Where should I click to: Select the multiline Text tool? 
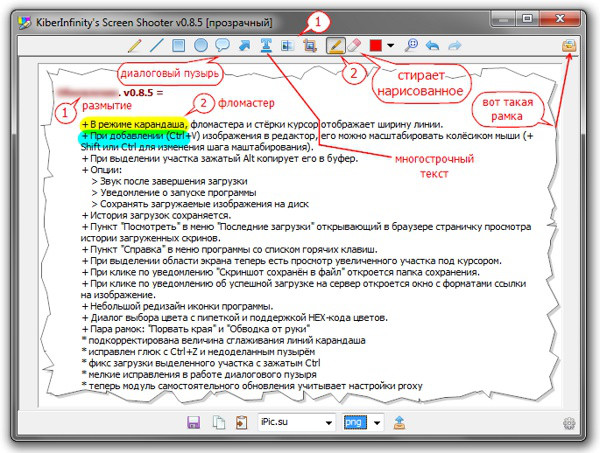click(266, 46)
